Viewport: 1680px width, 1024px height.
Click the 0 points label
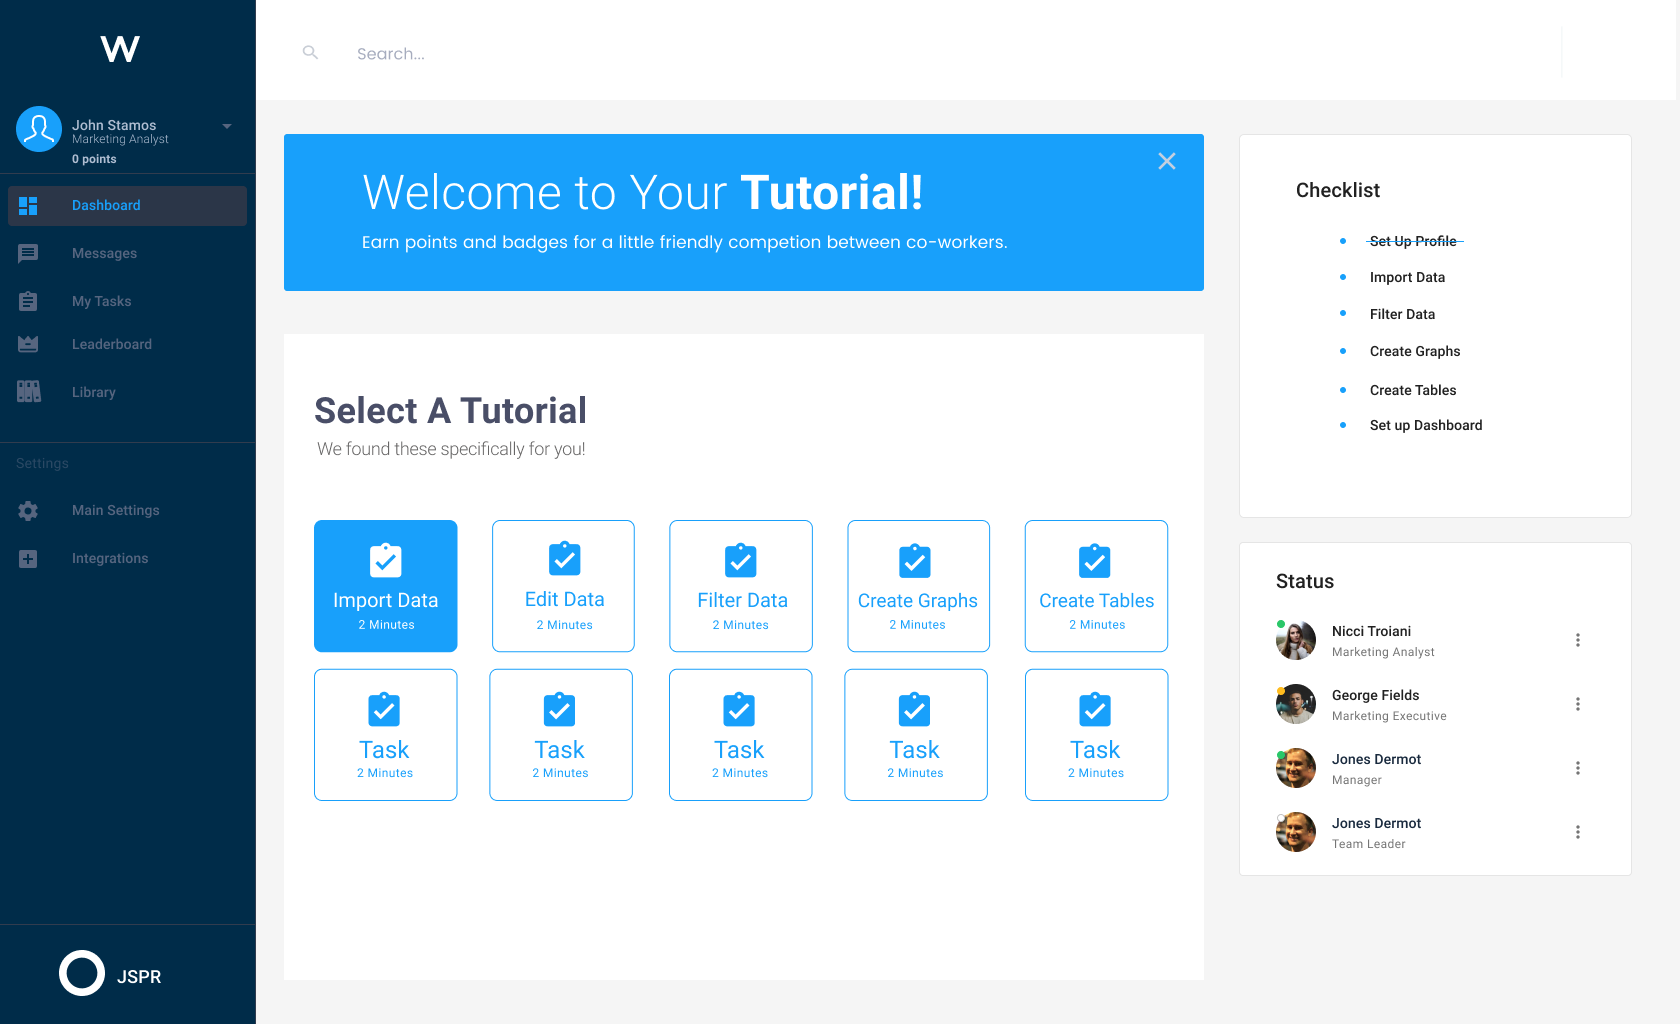coord(94,160)
